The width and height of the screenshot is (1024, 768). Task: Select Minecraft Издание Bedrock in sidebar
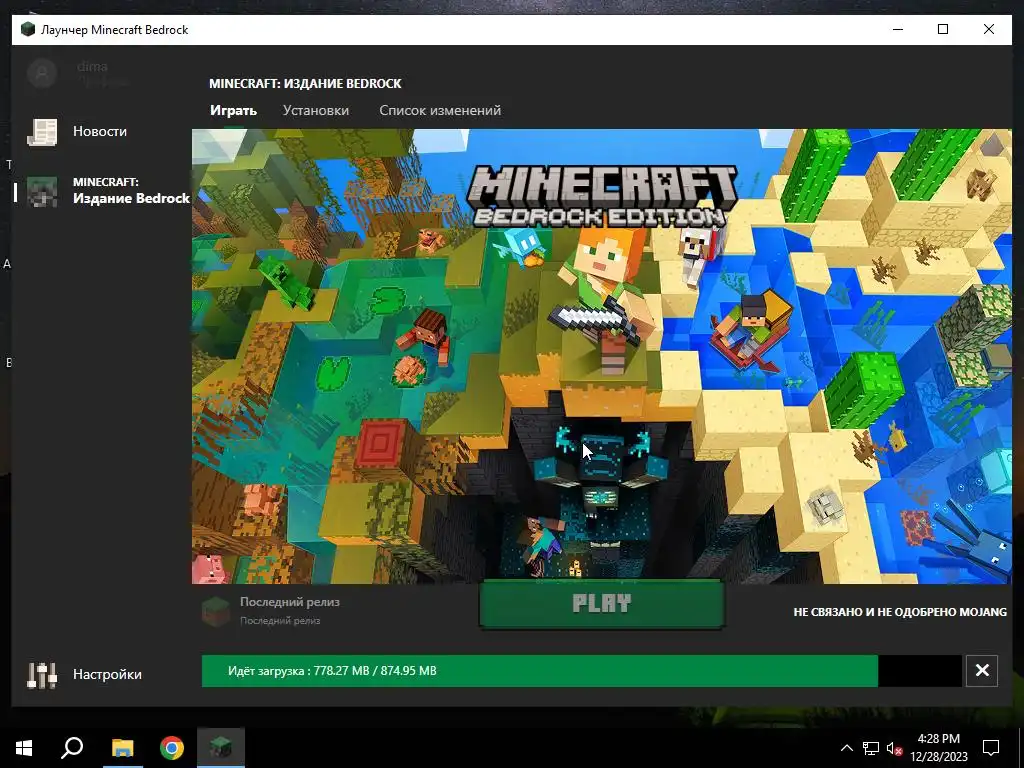tap(108, 191)
